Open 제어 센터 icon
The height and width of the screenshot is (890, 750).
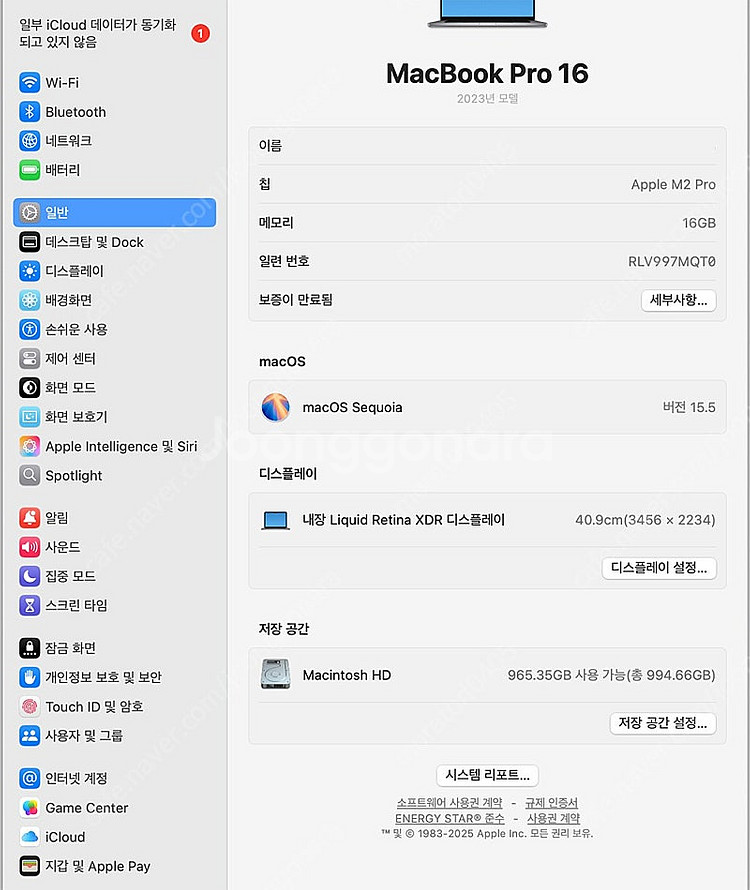pos(30,359)
